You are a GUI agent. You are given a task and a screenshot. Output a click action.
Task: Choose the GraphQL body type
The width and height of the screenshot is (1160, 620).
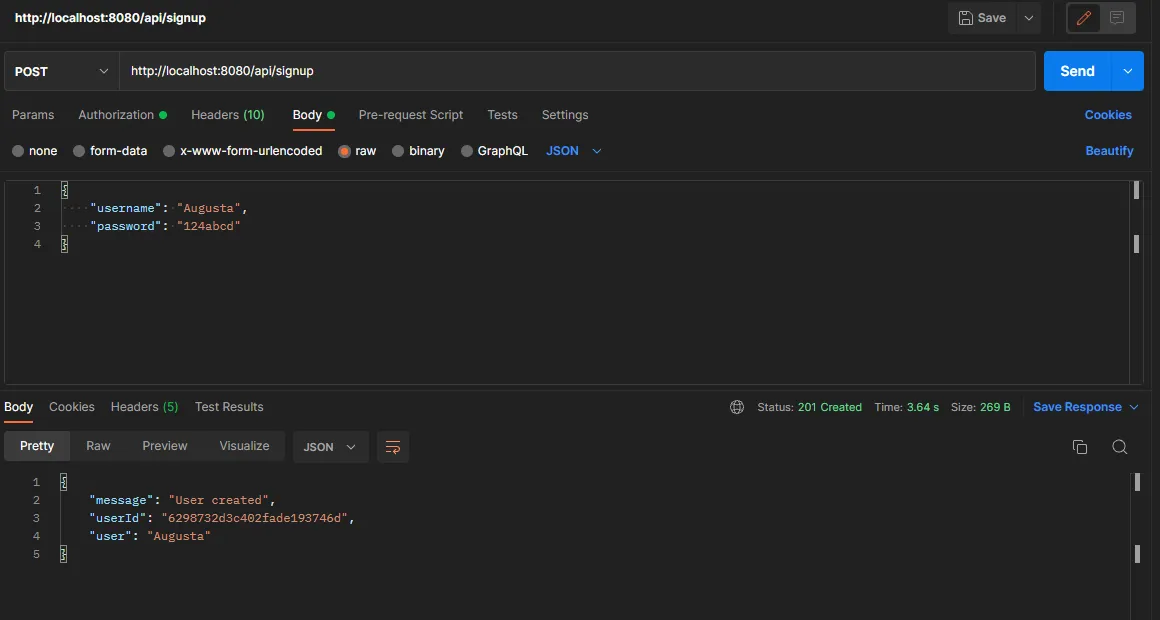(x=467, y=151)
